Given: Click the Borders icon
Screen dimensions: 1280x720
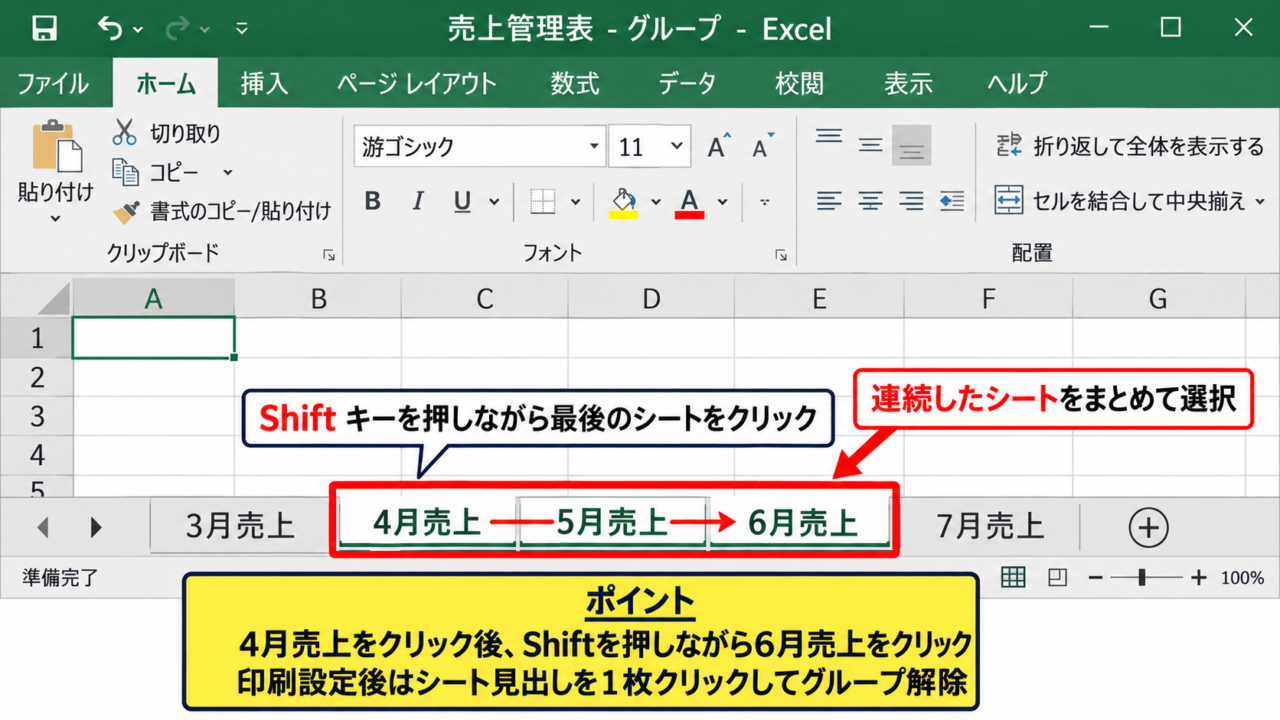Looking at the screenshot, I should pos(543,201).
